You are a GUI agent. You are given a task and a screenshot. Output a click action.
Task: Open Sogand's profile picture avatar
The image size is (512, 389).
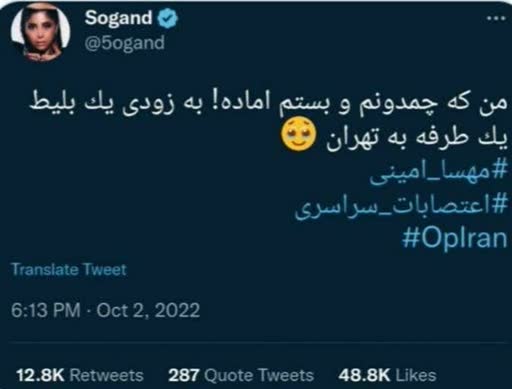(x=41, y=34)
